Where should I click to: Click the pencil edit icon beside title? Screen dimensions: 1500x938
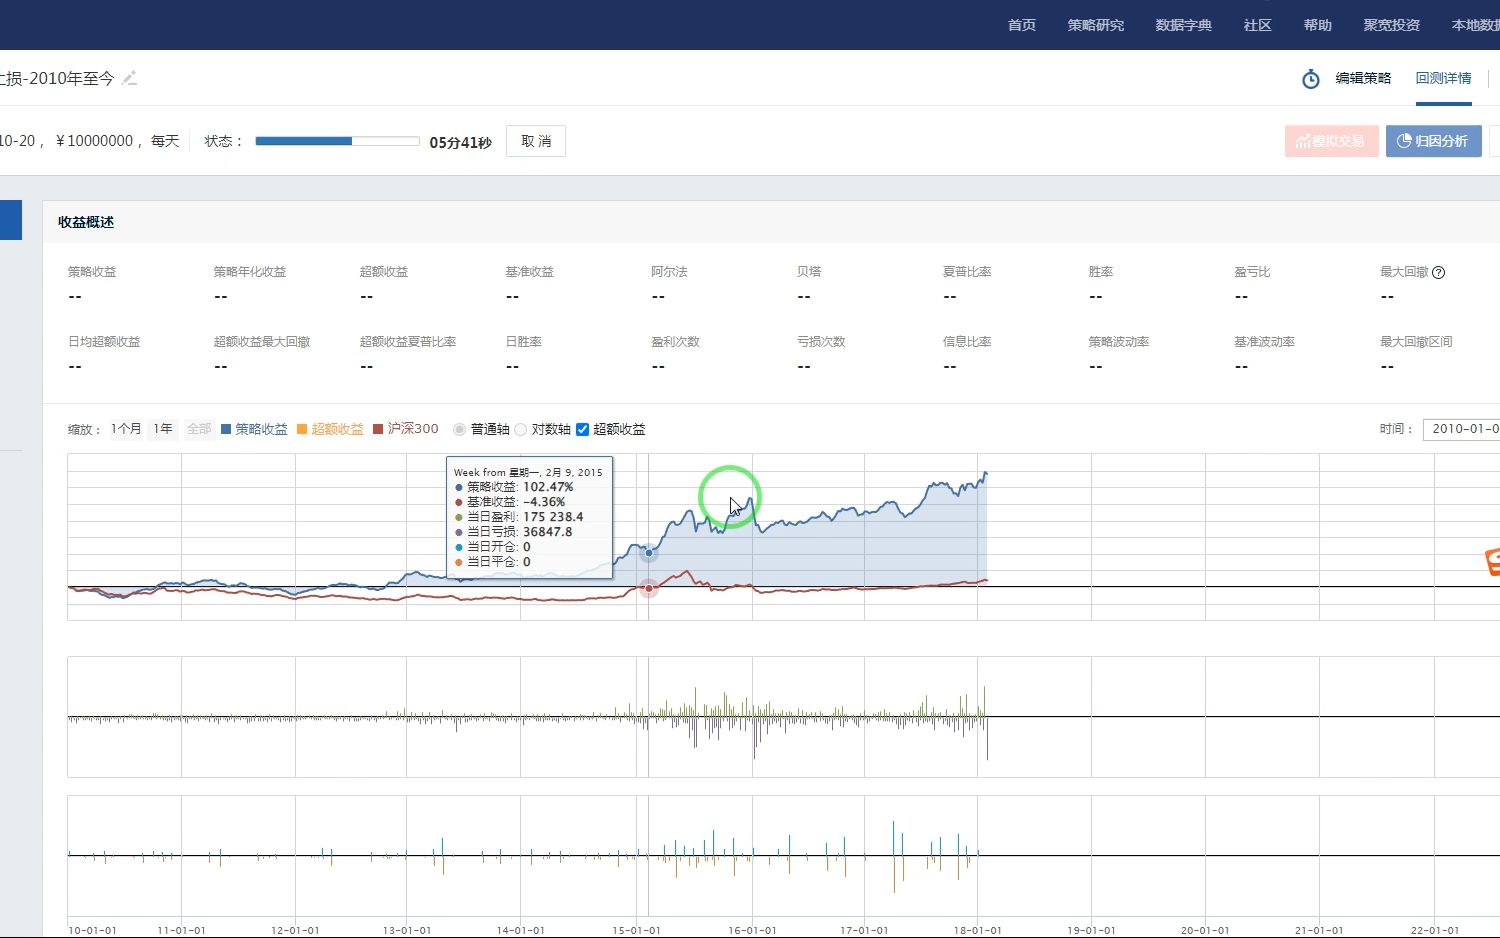point(129,78)
